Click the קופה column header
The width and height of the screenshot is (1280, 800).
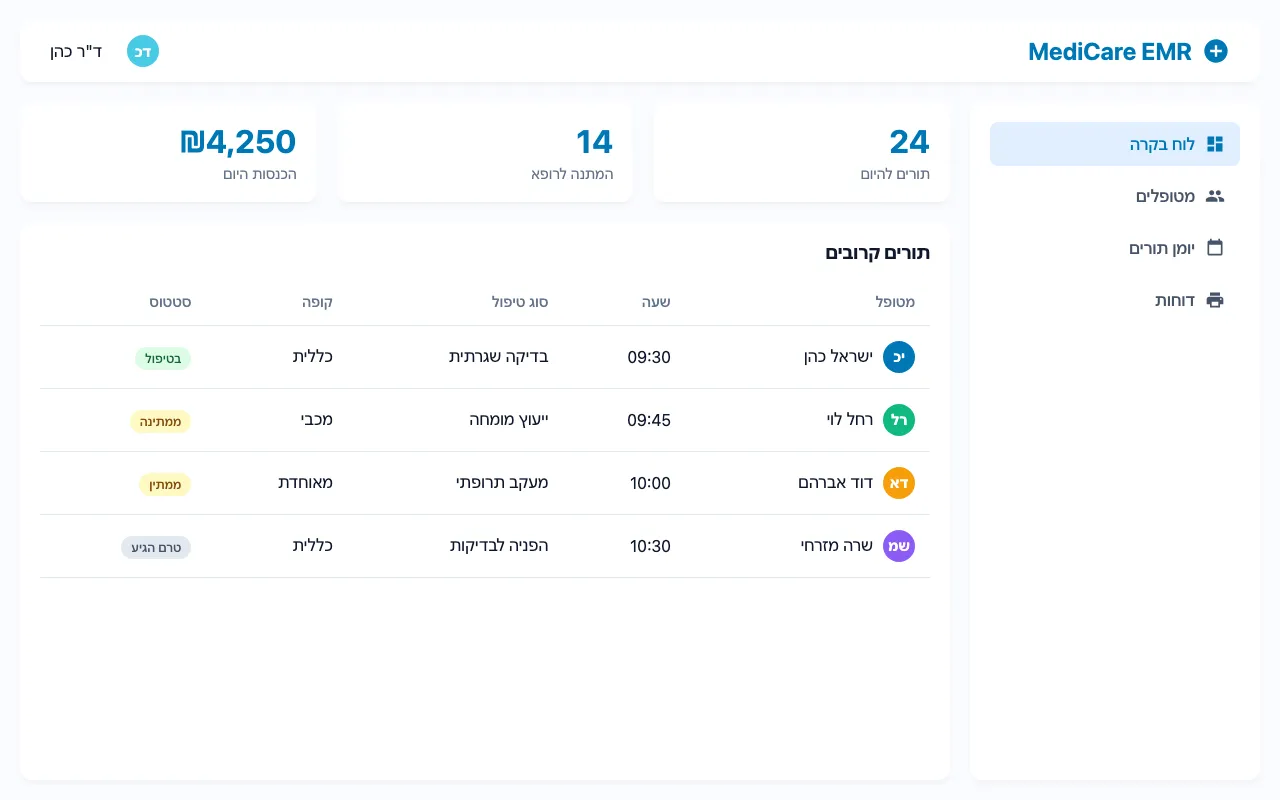(x=318, y=301)
